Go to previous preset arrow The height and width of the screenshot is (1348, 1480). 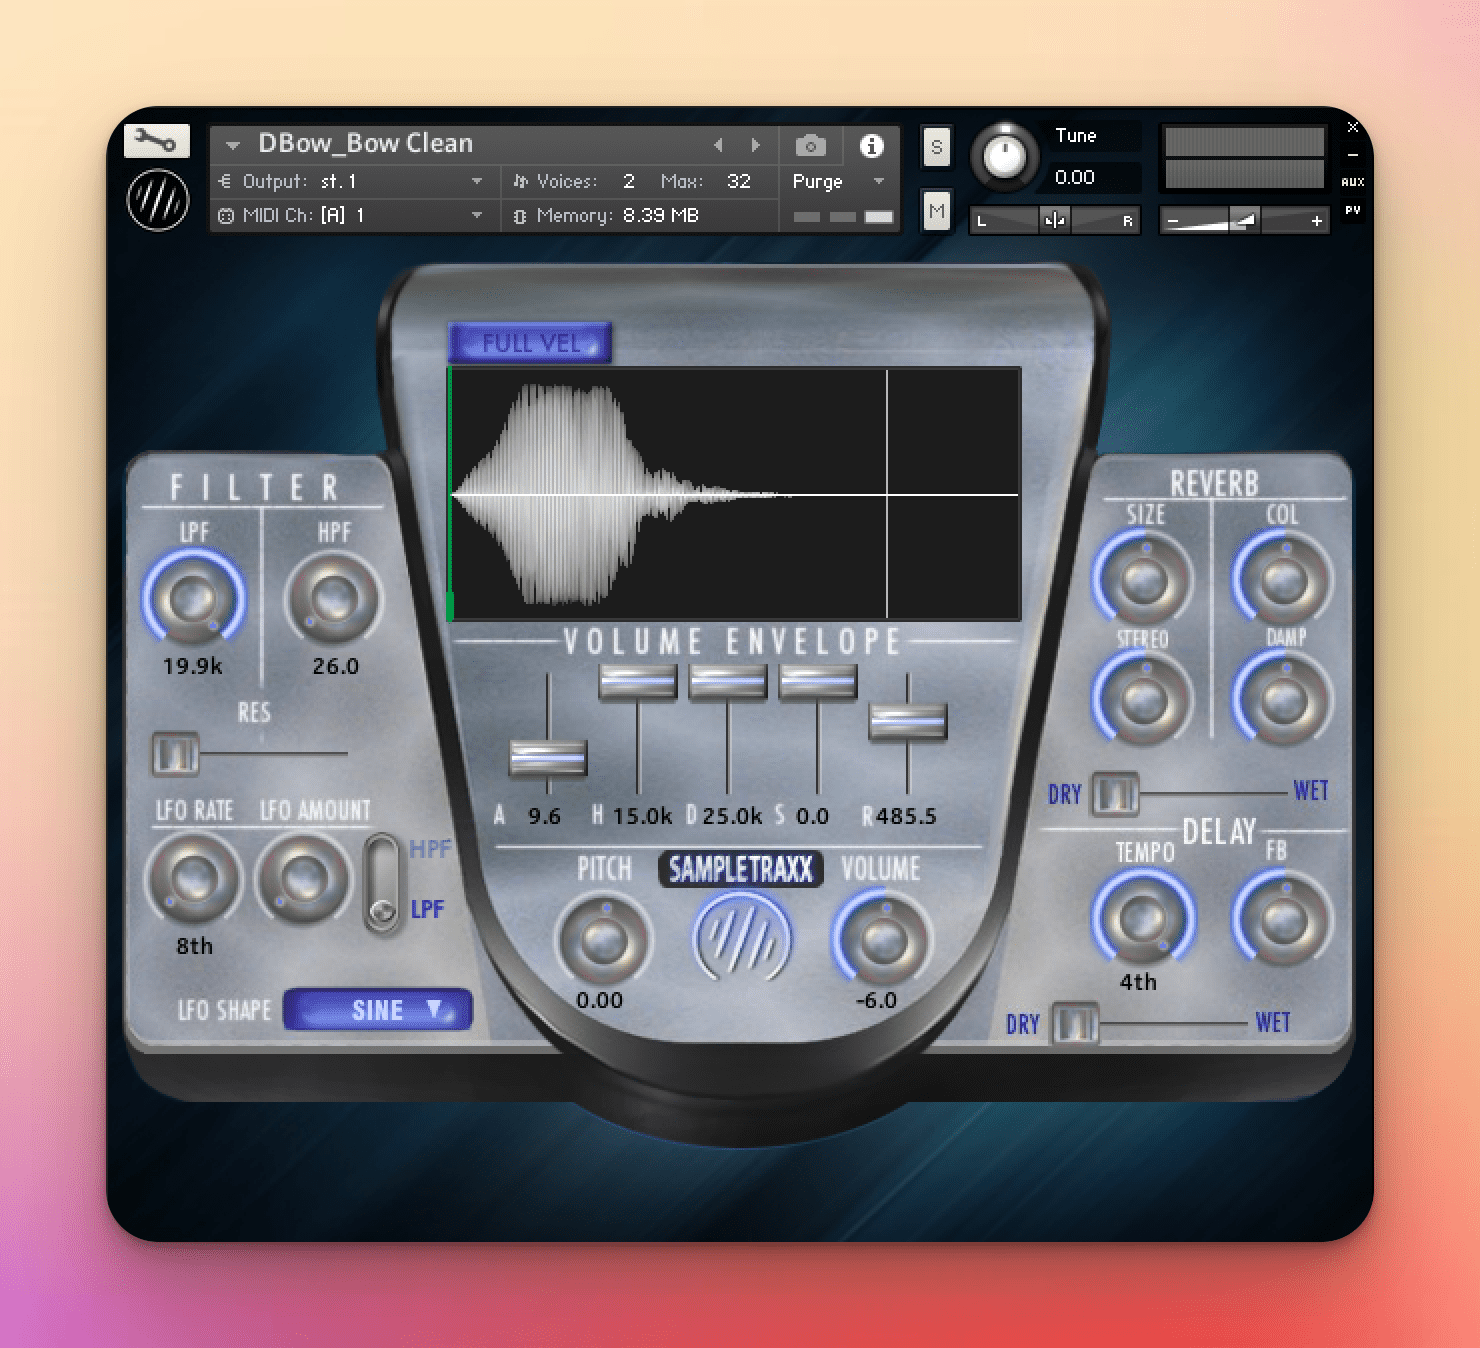coord(718,145)
